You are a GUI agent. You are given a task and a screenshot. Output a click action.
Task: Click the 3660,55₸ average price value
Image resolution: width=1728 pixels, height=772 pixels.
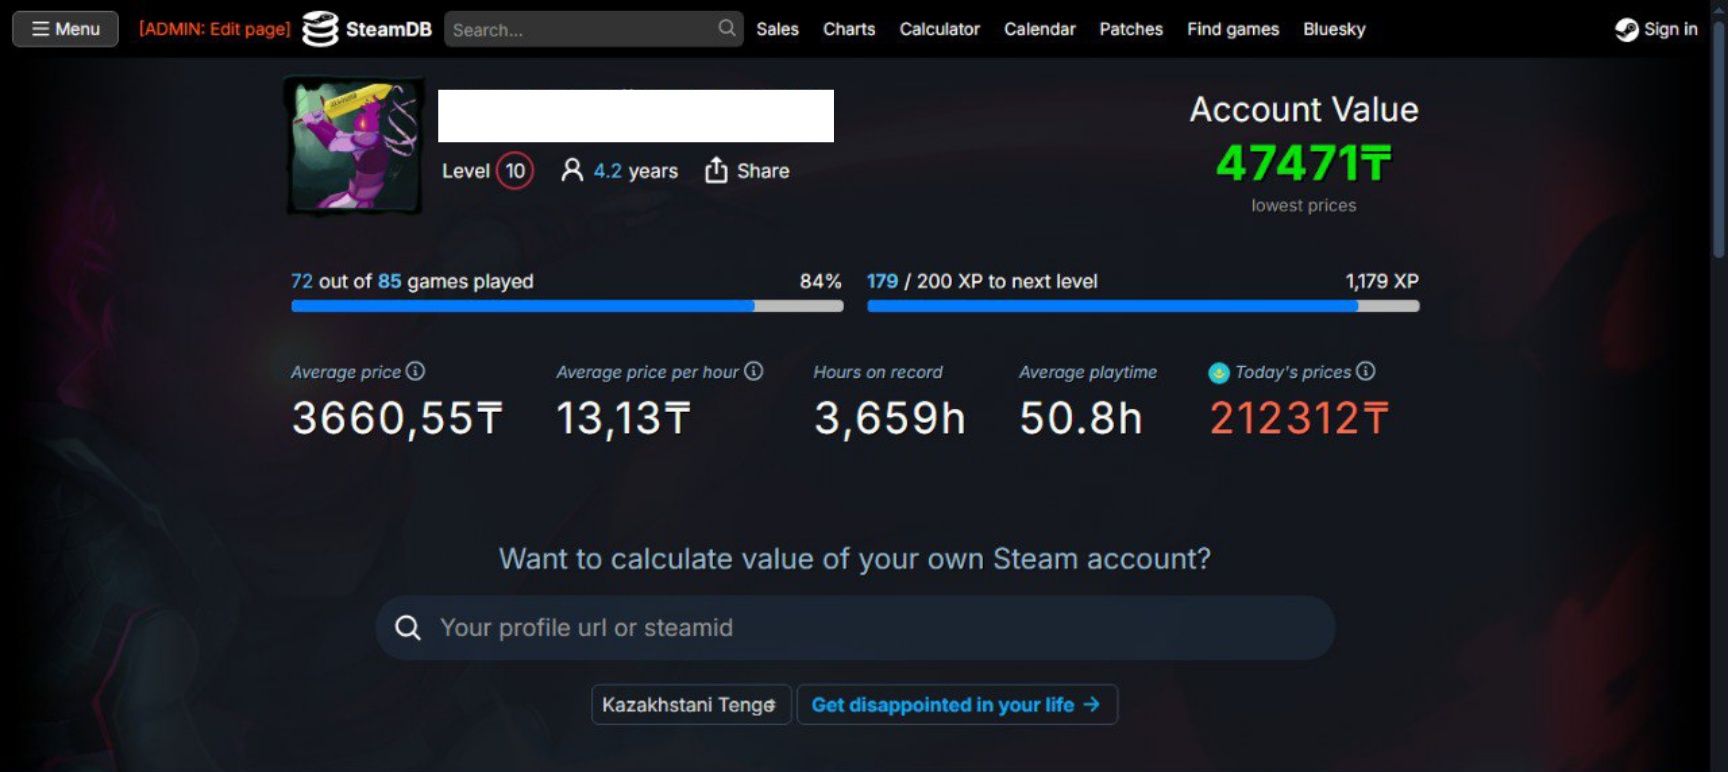coord(397,418)
